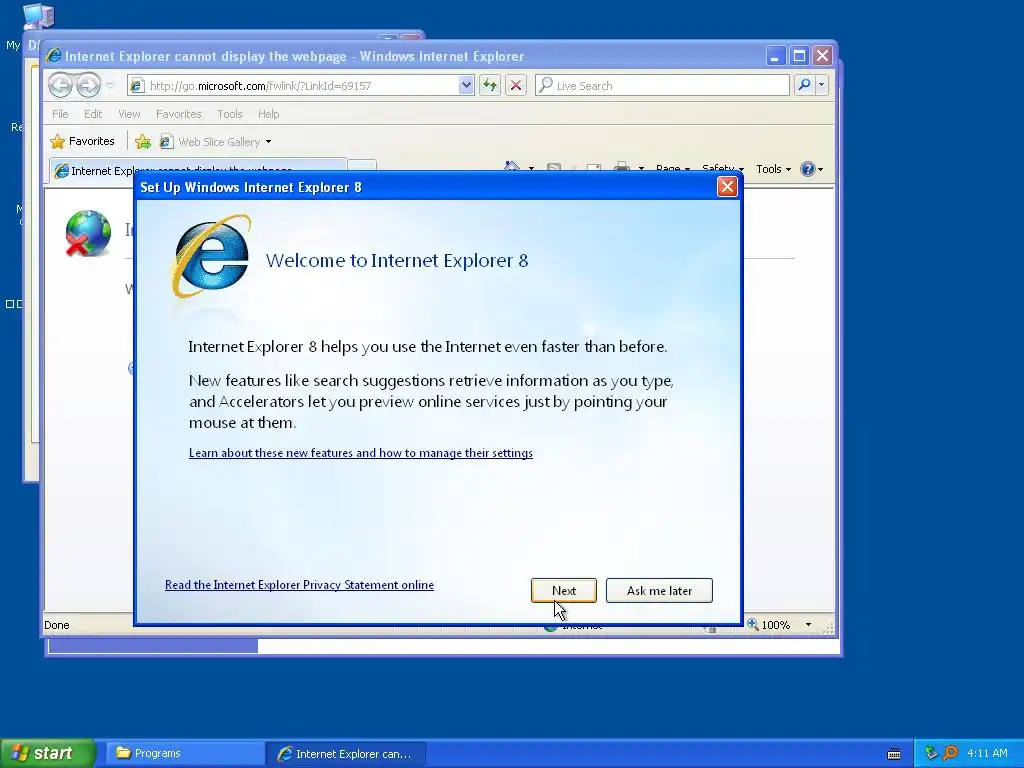
Task: Click the globe error icon on page
Action: coord(88,233)
